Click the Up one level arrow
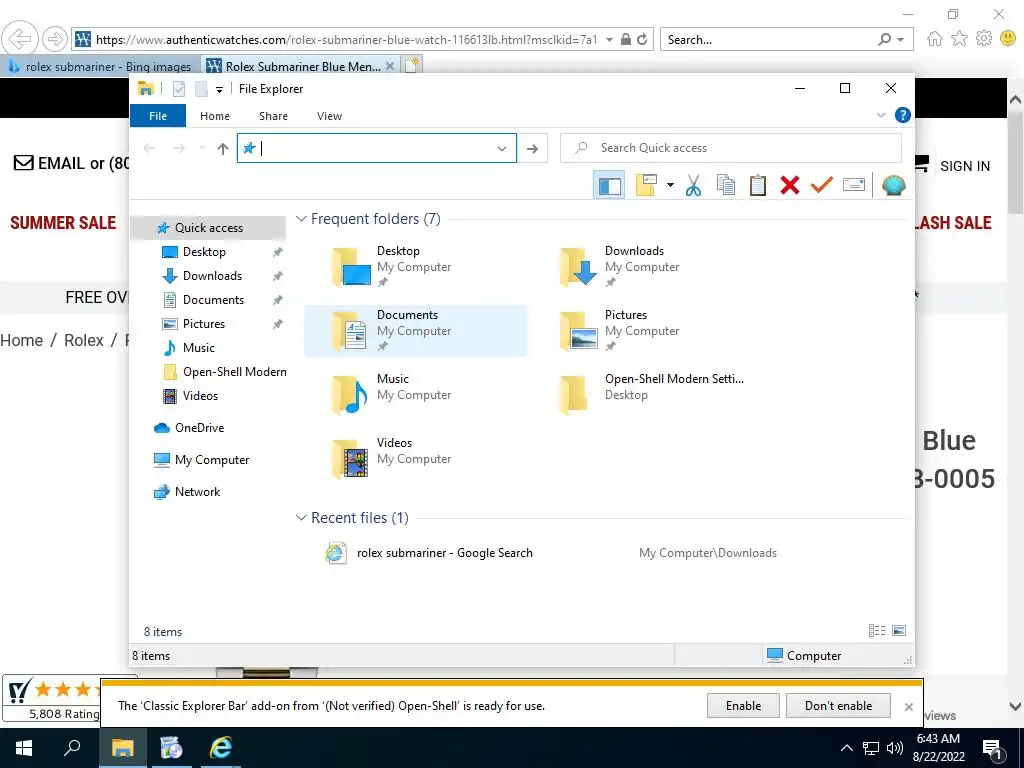Image resolution: width=1024 pixels, height=768 pixels. (x=223, y=148)
